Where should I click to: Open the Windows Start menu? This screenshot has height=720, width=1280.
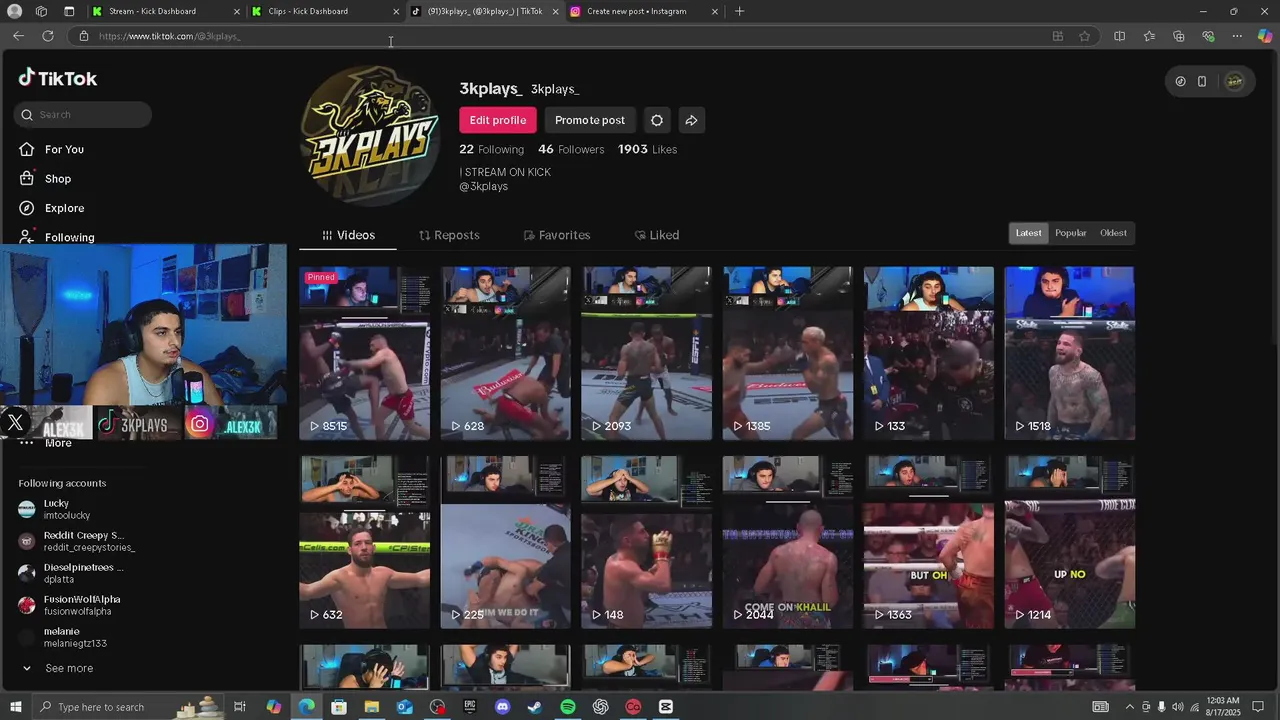15,707
